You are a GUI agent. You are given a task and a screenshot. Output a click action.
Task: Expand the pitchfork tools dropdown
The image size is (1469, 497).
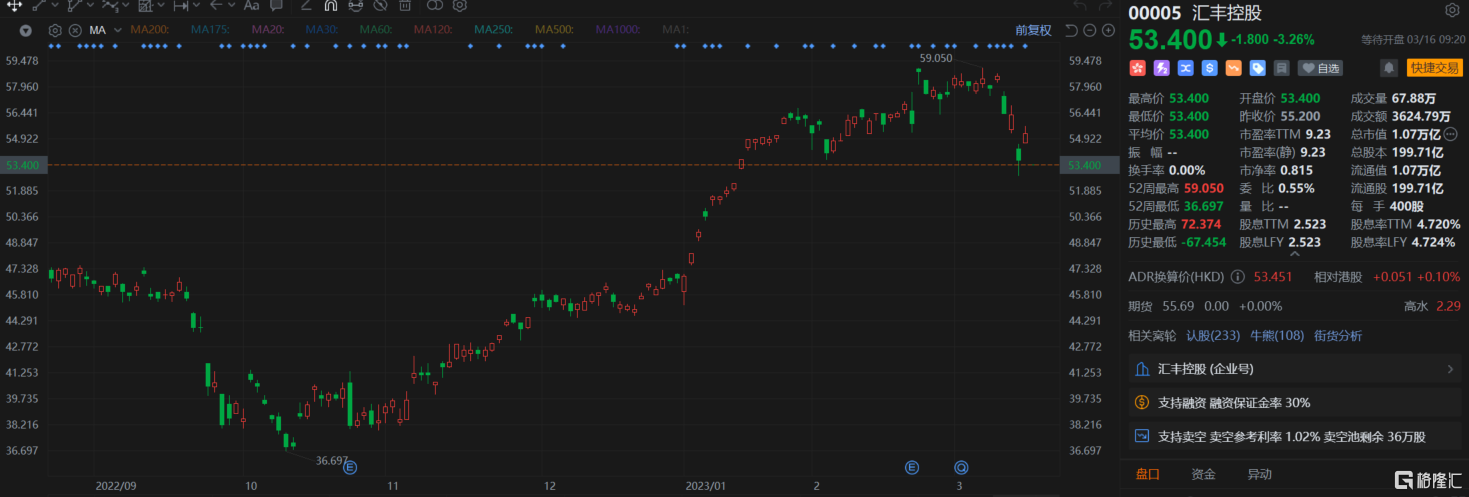point(90,6)
